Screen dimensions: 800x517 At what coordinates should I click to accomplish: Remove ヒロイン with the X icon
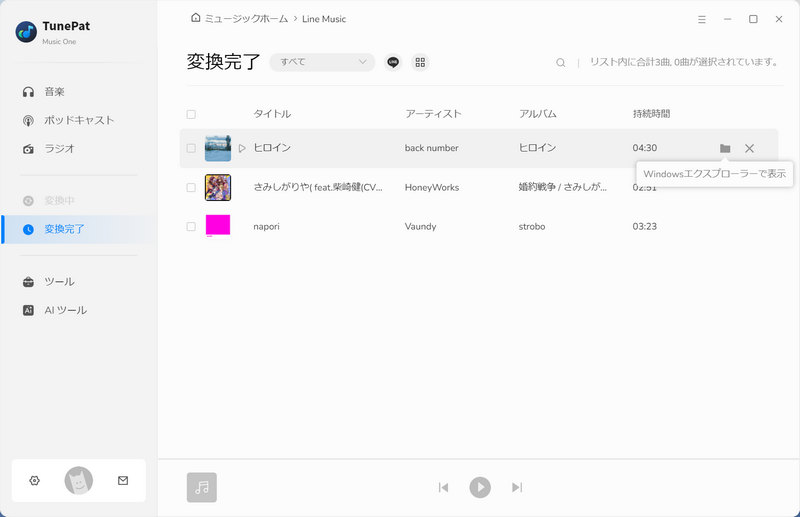(x=749, y=149)
